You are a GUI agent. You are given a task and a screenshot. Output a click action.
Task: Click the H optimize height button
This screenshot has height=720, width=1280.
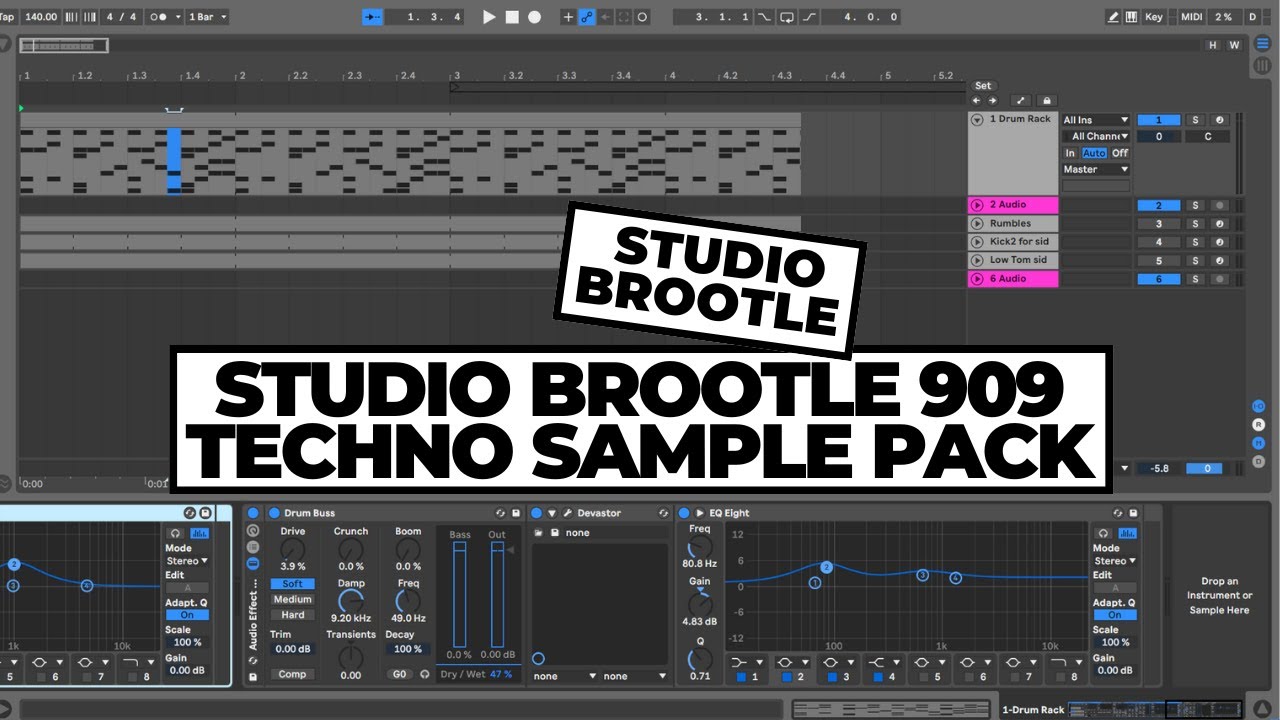pyautogui.click(x=1214, y=45)
